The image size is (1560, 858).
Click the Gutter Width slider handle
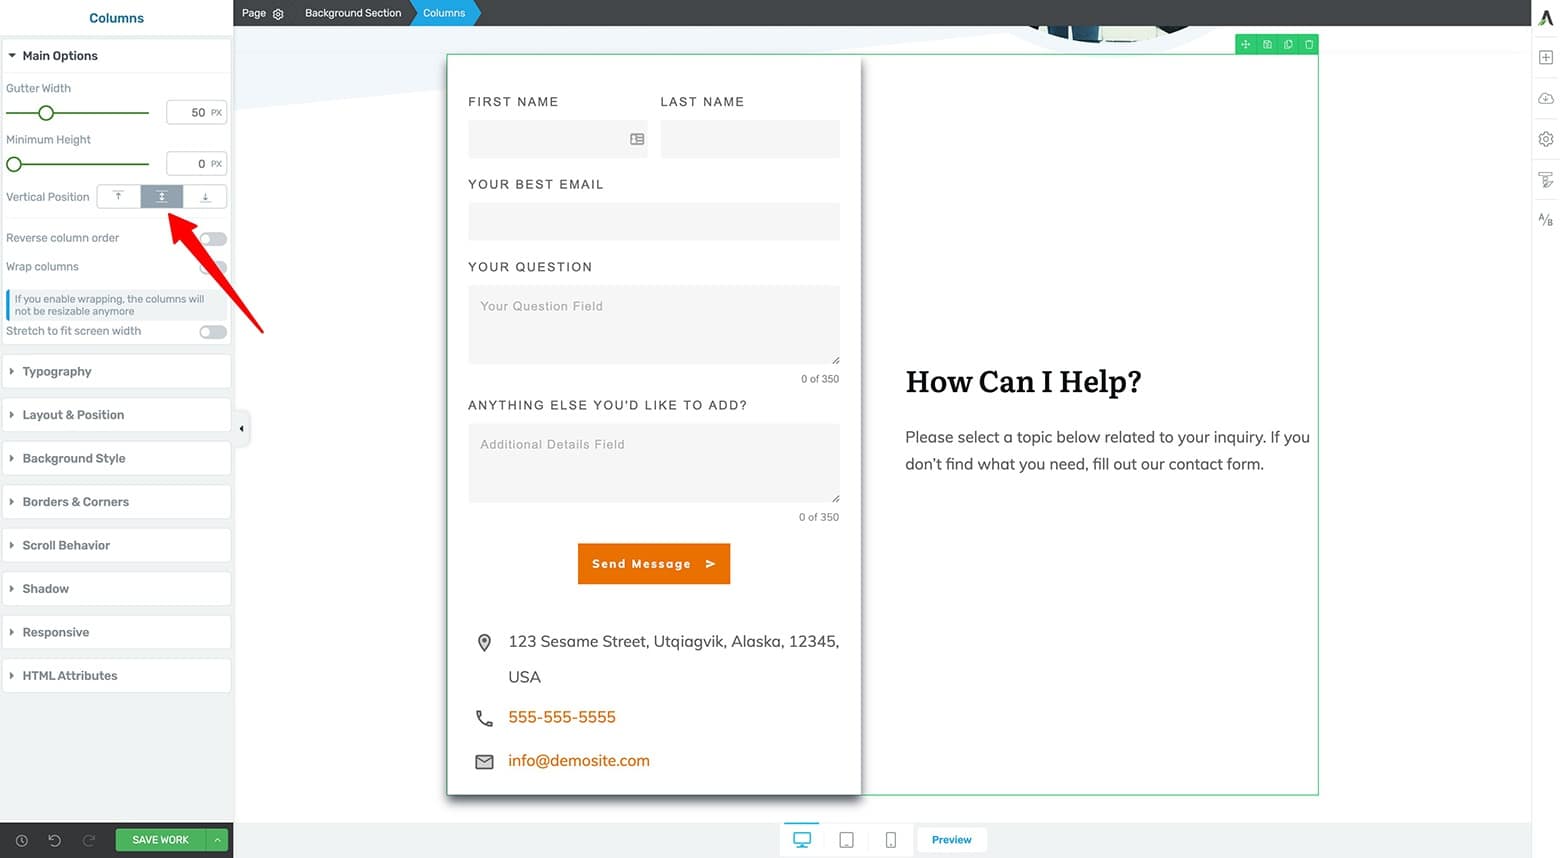[46, 113]
